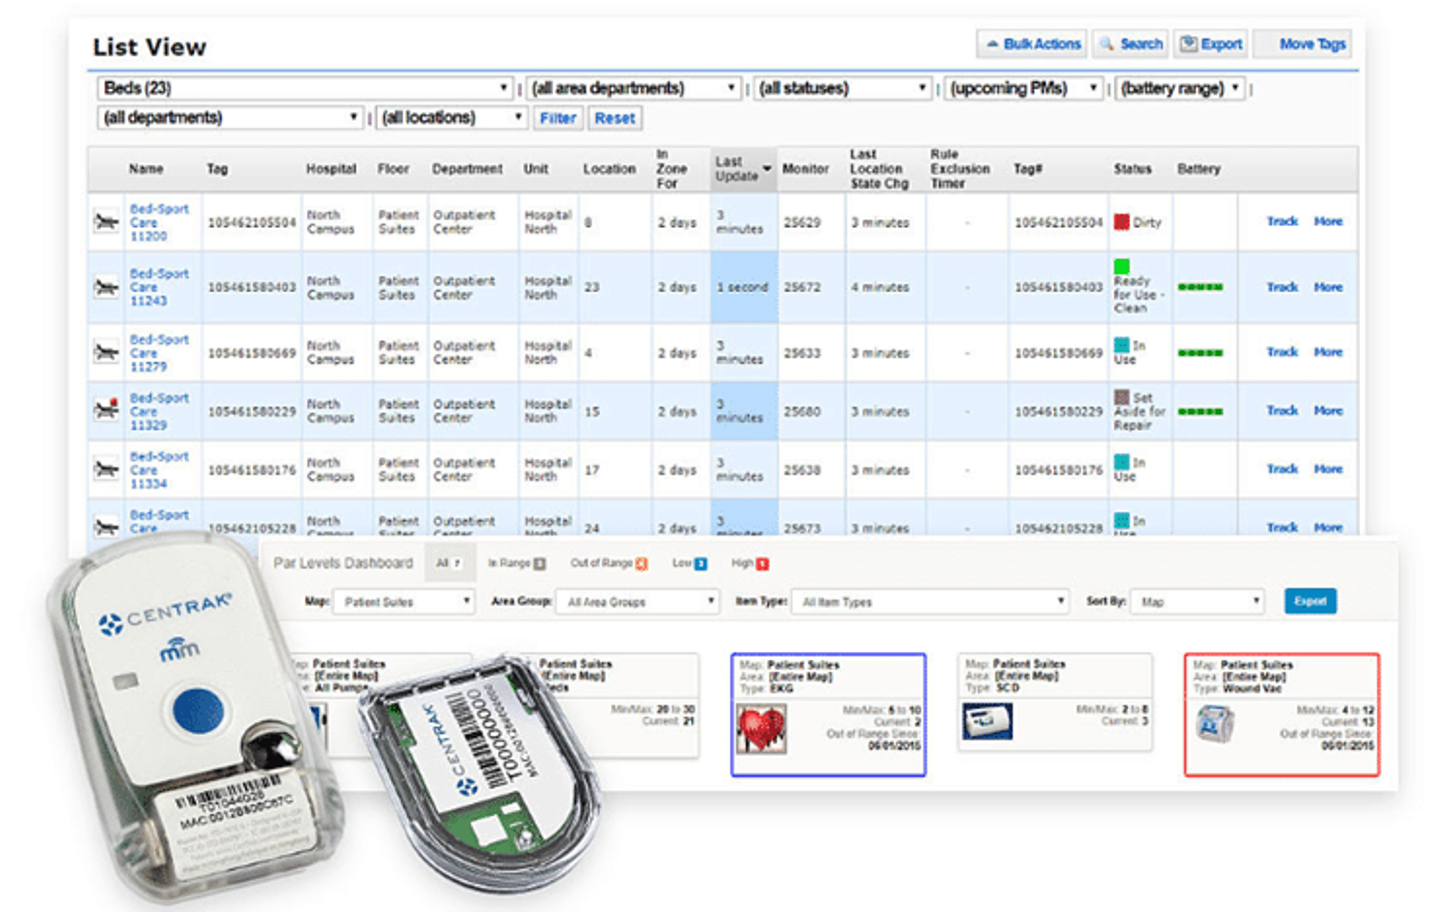Open the Bed-Sport Care 11279 link

159,352
